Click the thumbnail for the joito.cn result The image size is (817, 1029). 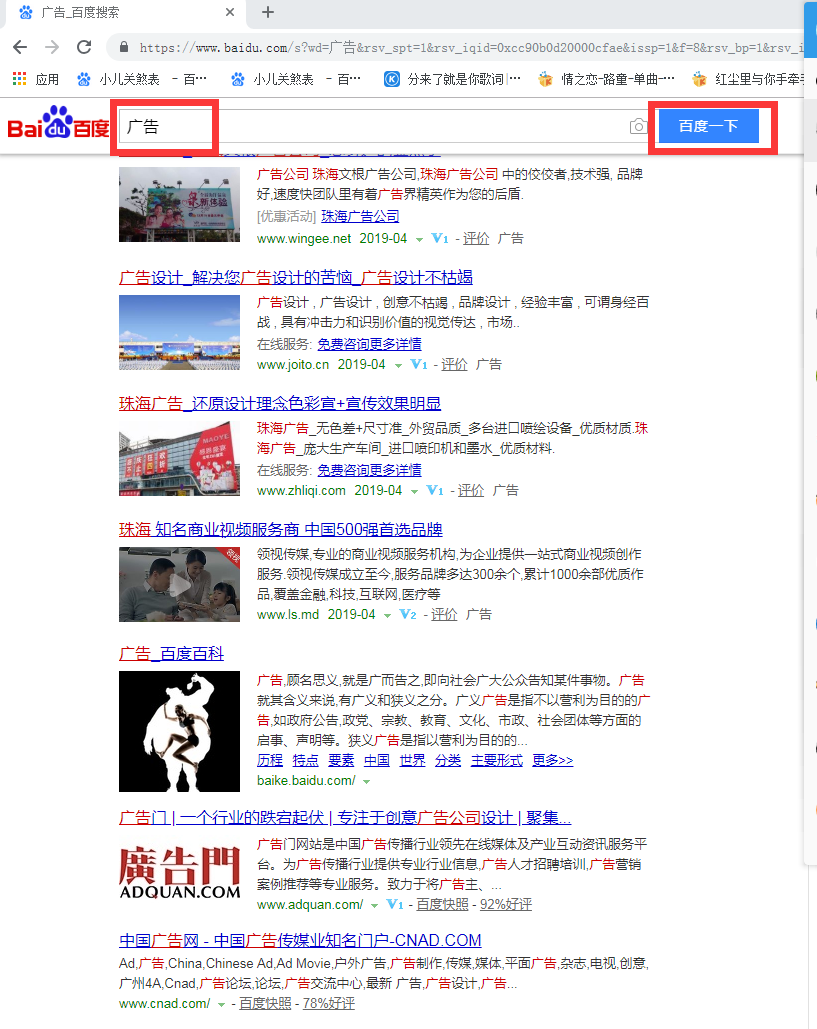click(x=179, y=333)
